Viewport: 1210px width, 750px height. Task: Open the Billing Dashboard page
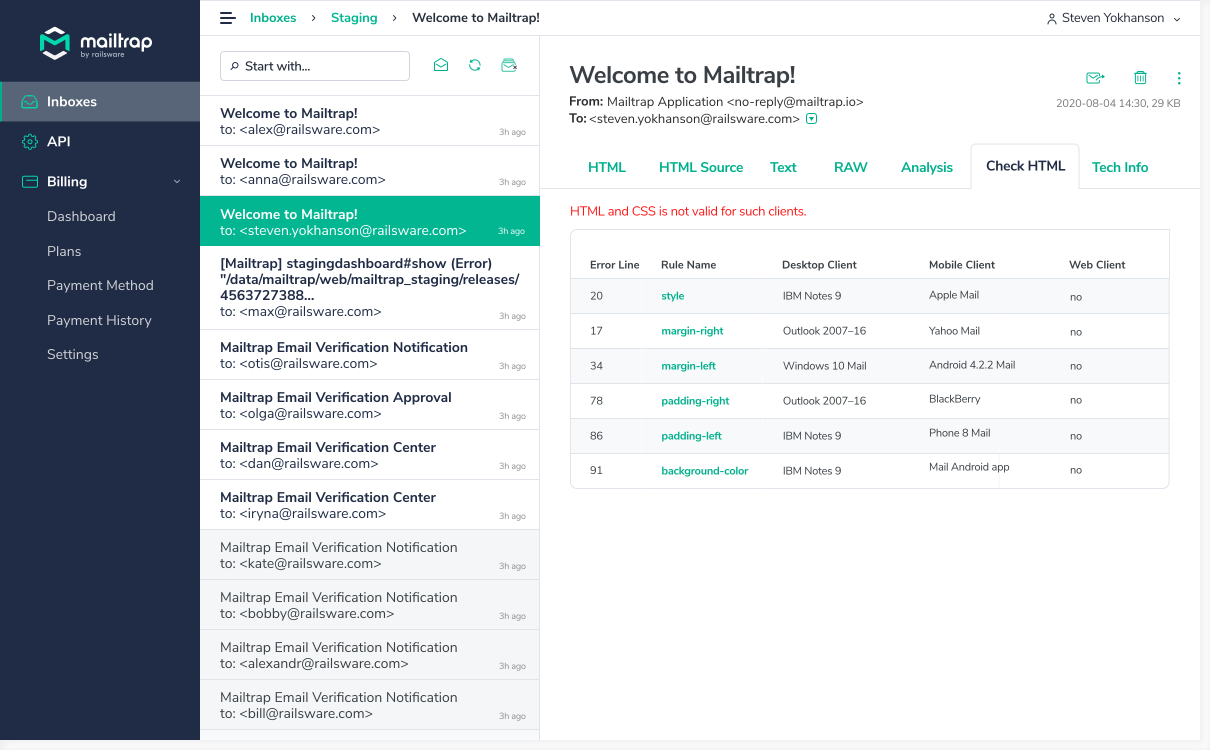point(81,216)
